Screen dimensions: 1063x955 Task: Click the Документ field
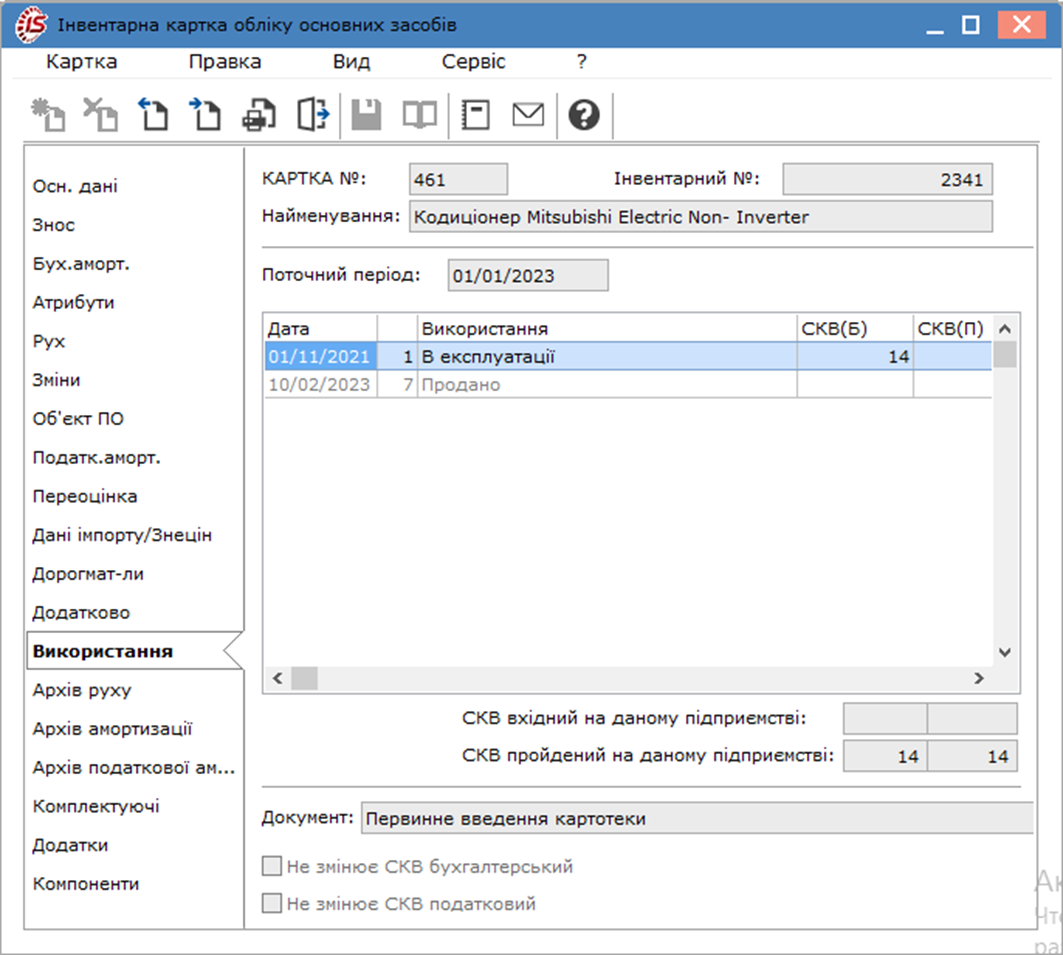click(x=697, y=818)
